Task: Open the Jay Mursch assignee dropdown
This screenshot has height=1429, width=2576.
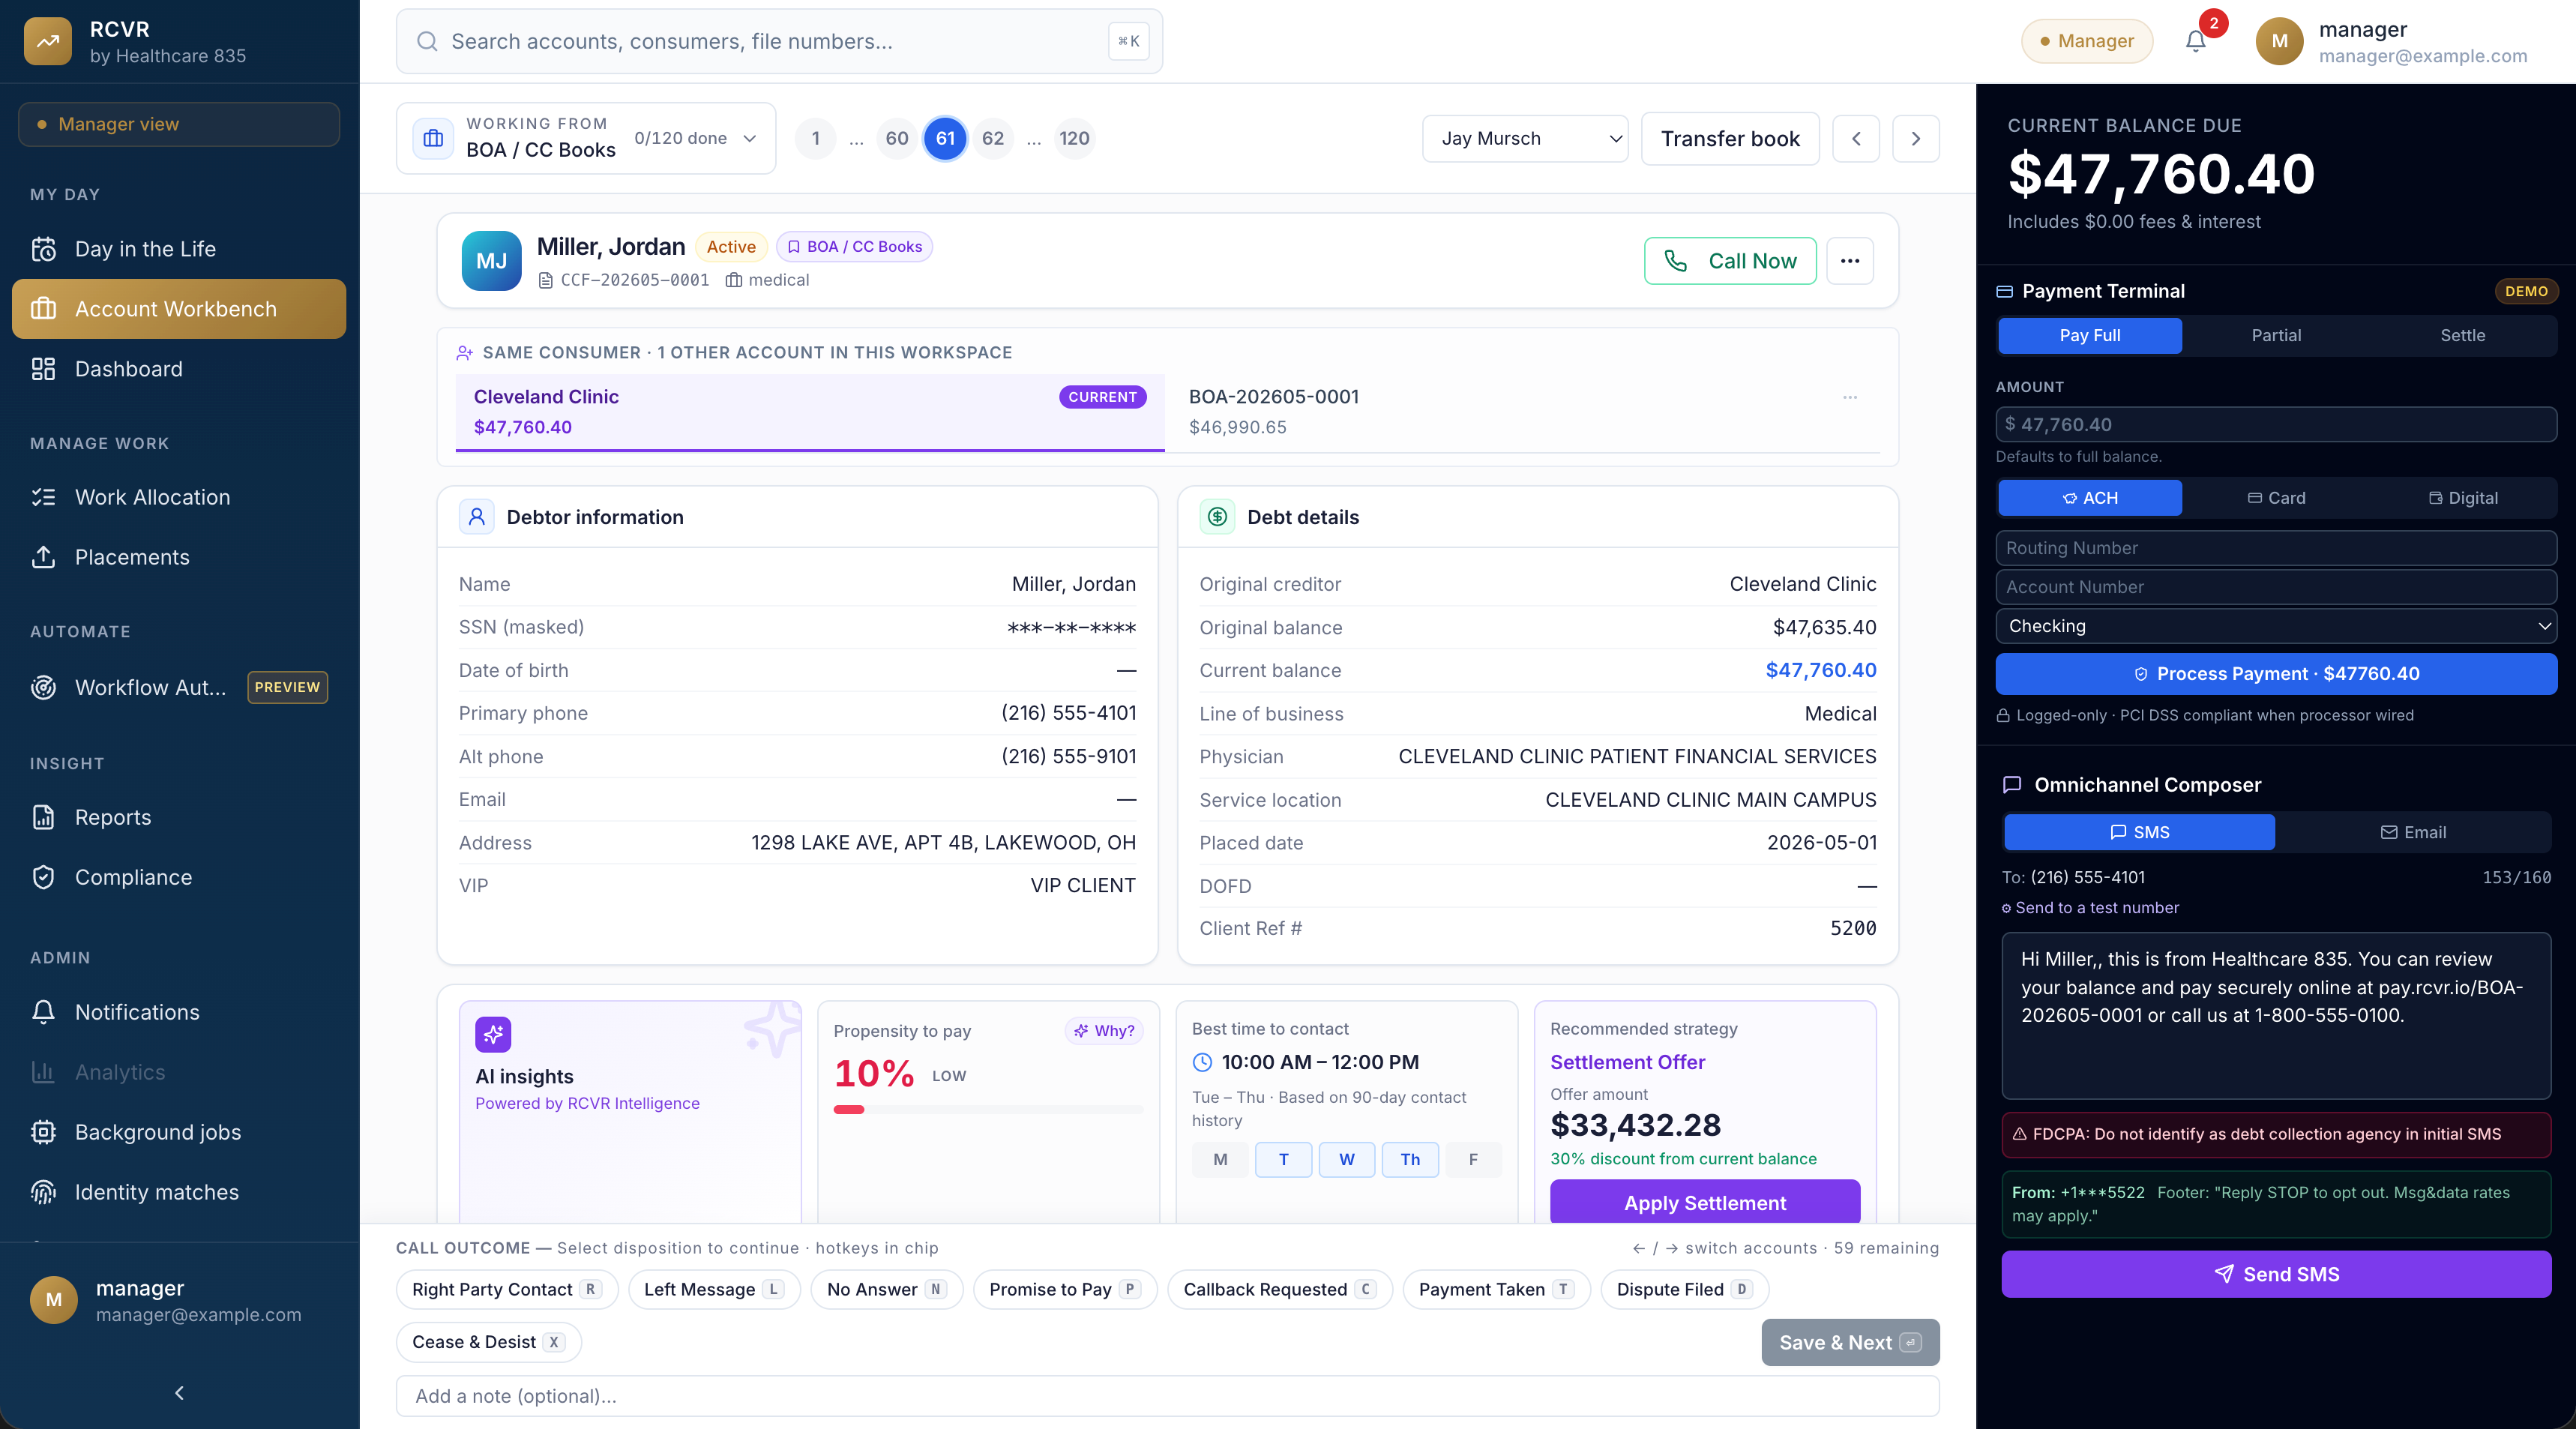Action: [1525, 138]
